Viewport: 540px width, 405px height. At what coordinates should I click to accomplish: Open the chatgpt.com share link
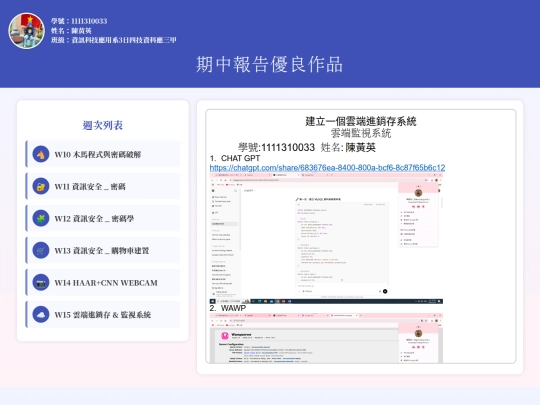click(x=327, y=168)
